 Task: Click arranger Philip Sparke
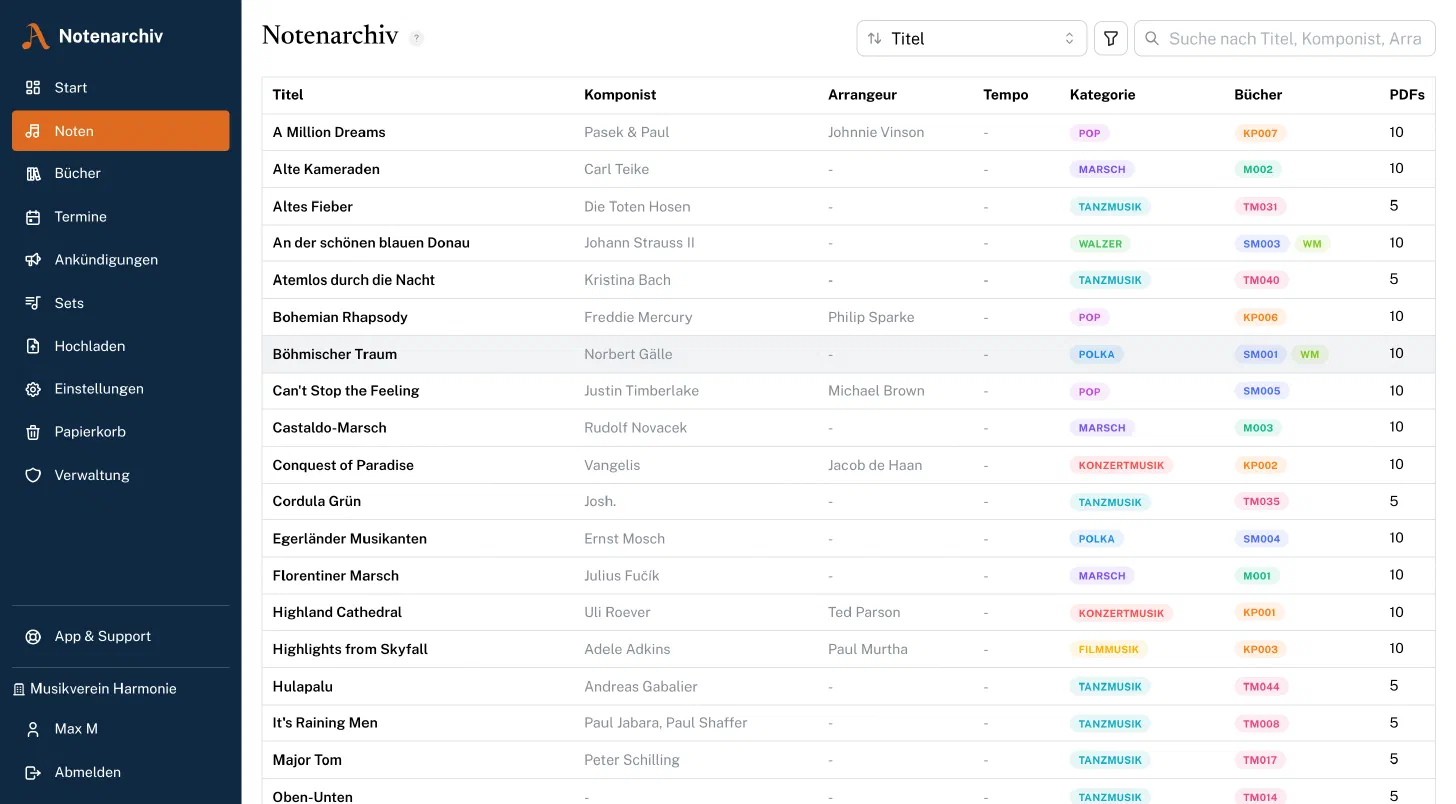871,317
